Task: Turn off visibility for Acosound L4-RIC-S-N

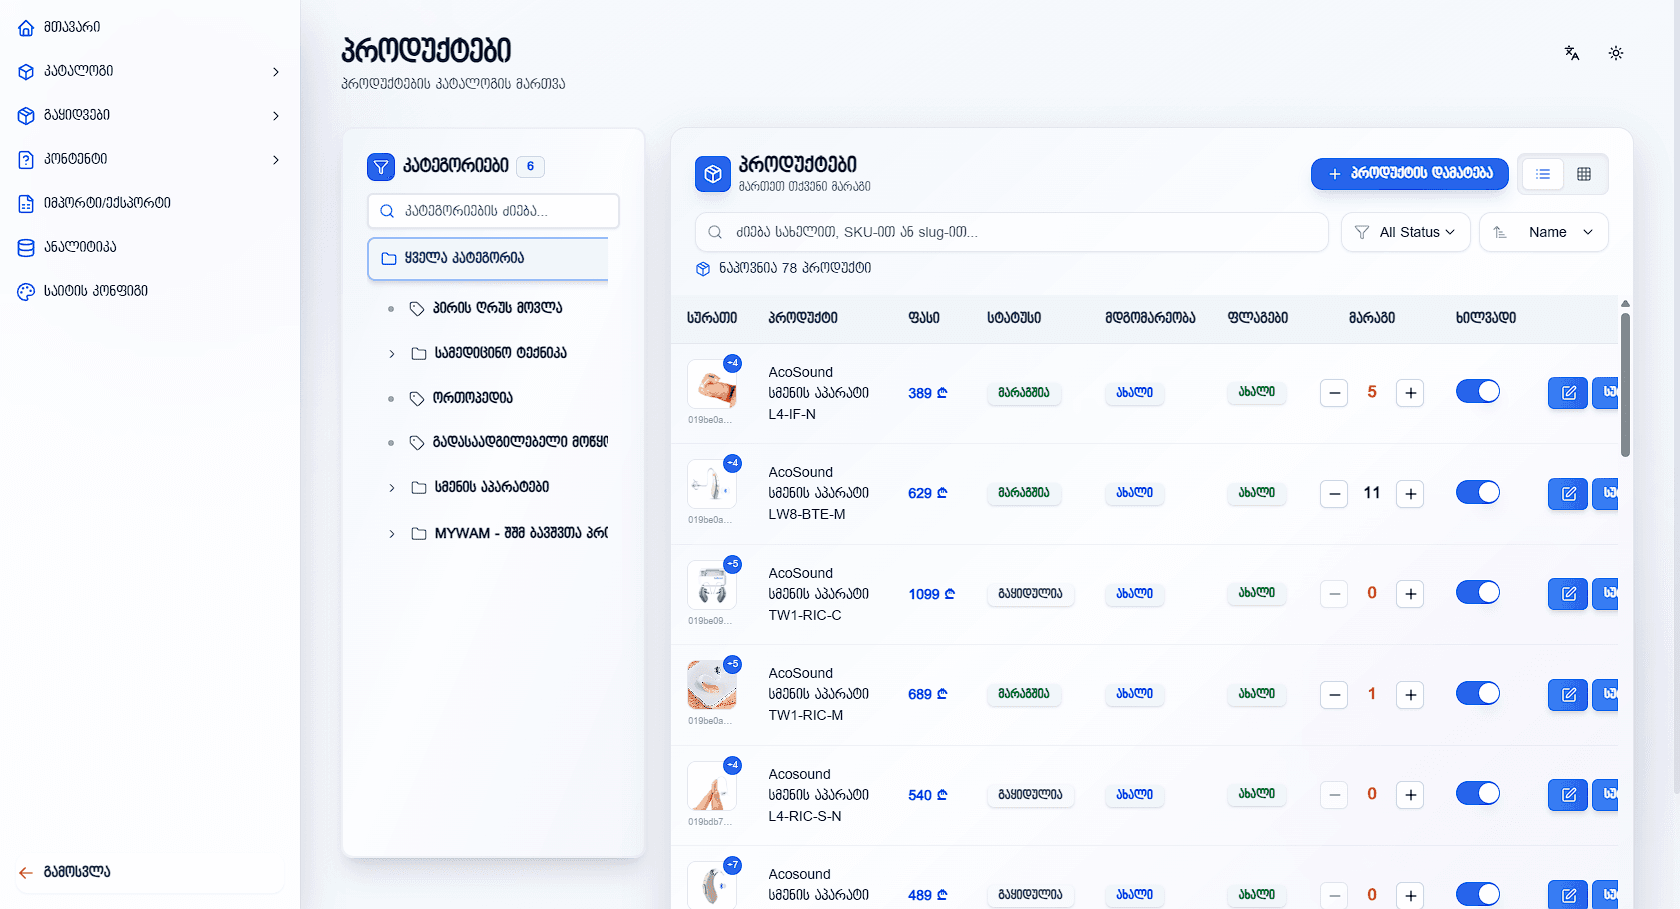Action: 1477,794
